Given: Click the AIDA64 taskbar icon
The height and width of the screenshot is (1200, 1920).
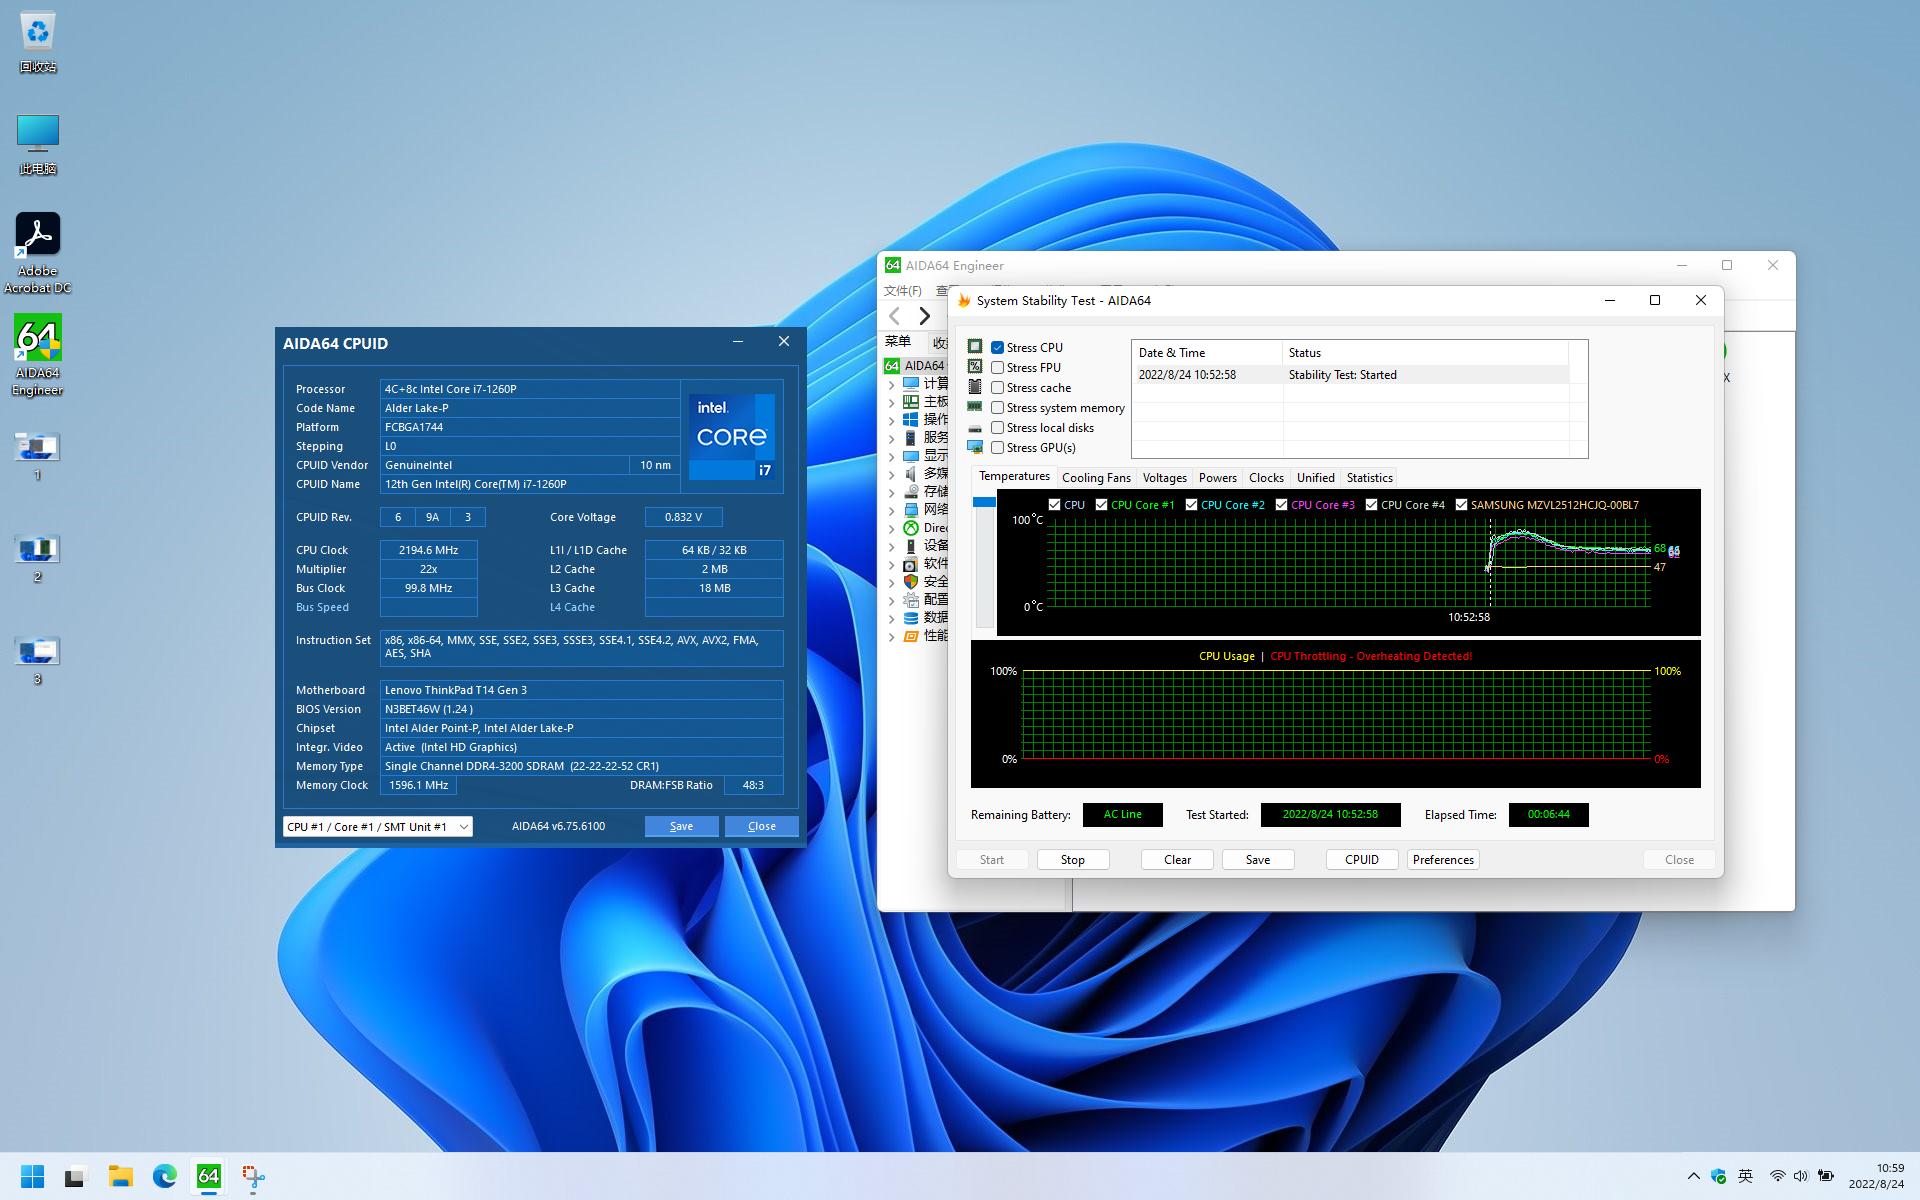Looking at the screenshot, I should point(209,1176).
